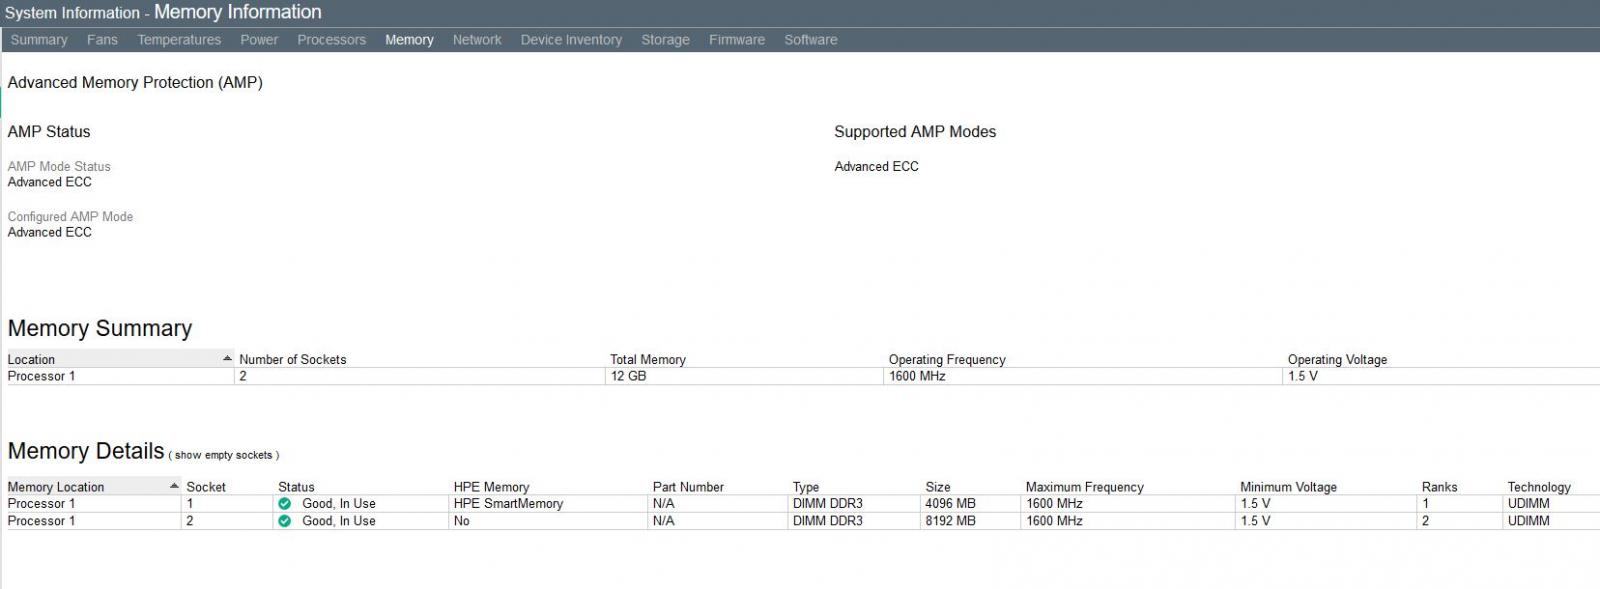Select Good, In Use text for socket 2
Viewport: 1600px width, 589px height.
pos(339,521)
